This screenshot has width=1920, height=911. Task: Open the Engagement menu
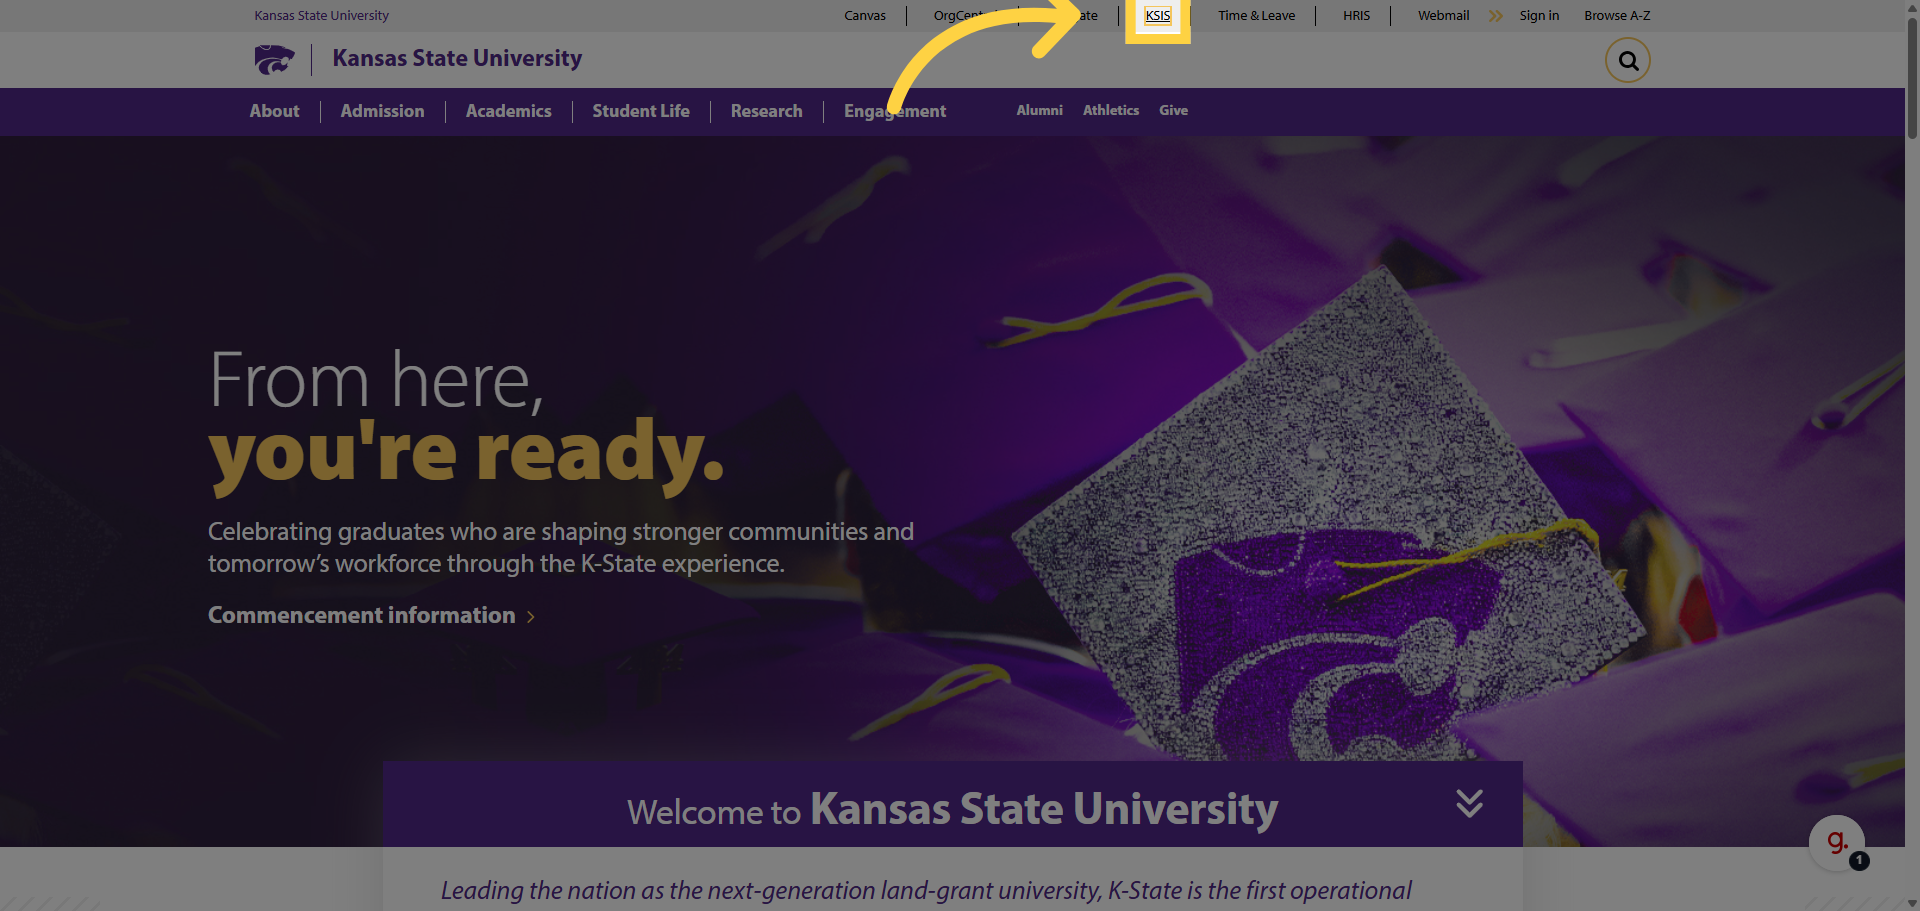point(895,111)
